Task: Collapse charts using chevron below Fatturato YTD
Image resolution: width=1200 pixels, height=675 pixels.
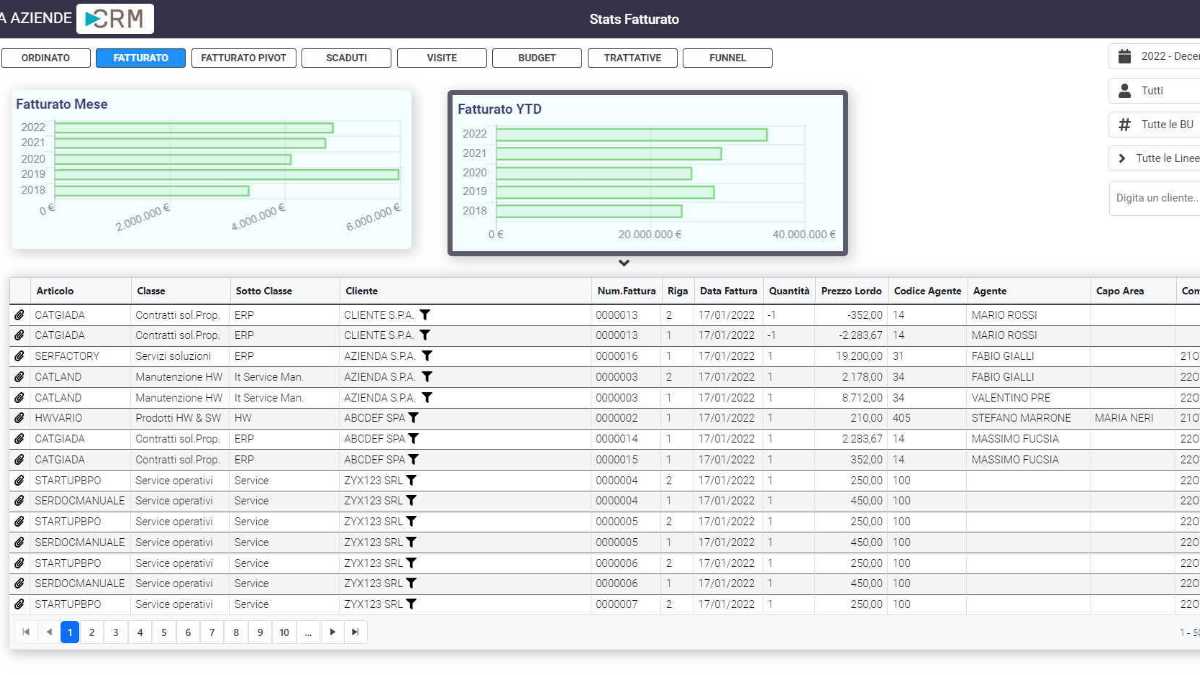Action: 624,264
